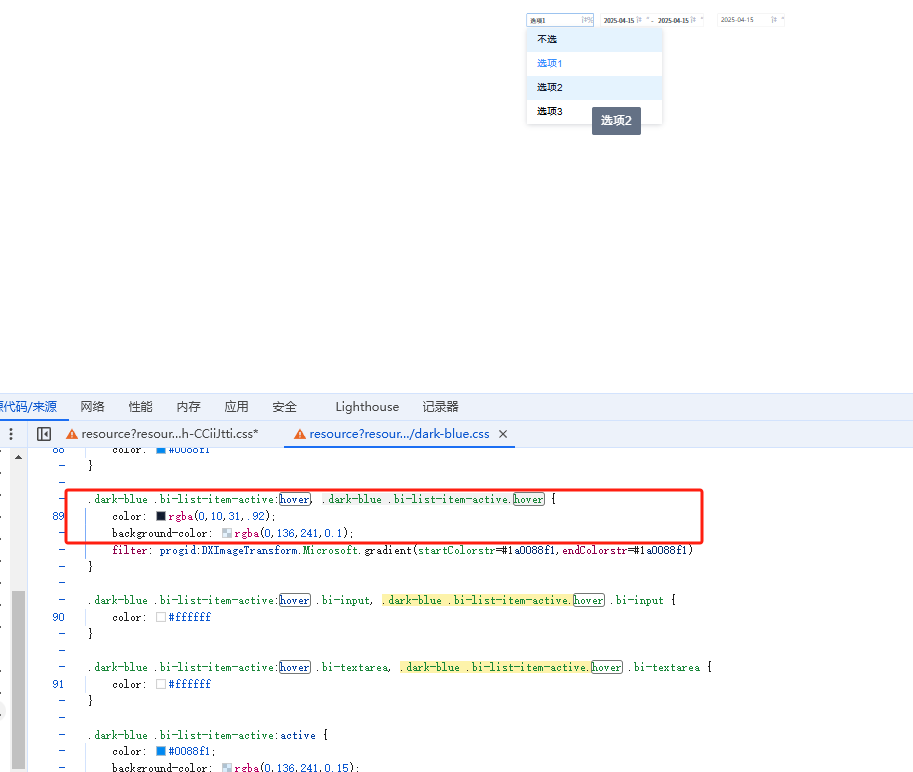Choose 选项1 in the dropdown list
Viewport: 913px width, 772px height.
[594, 63]
